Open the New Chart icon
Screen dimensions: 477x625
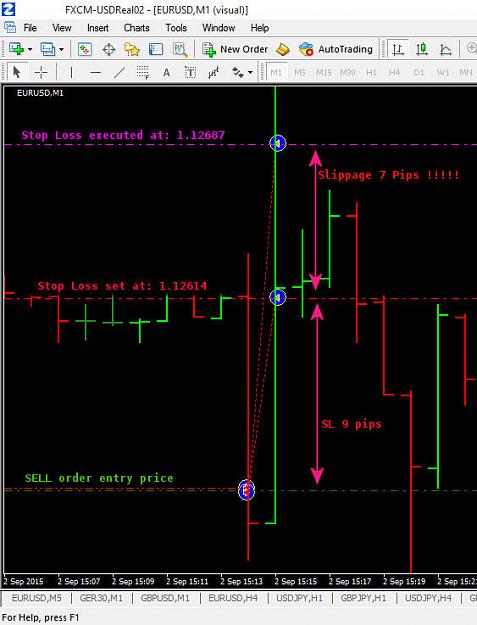[x=16, y=49]
